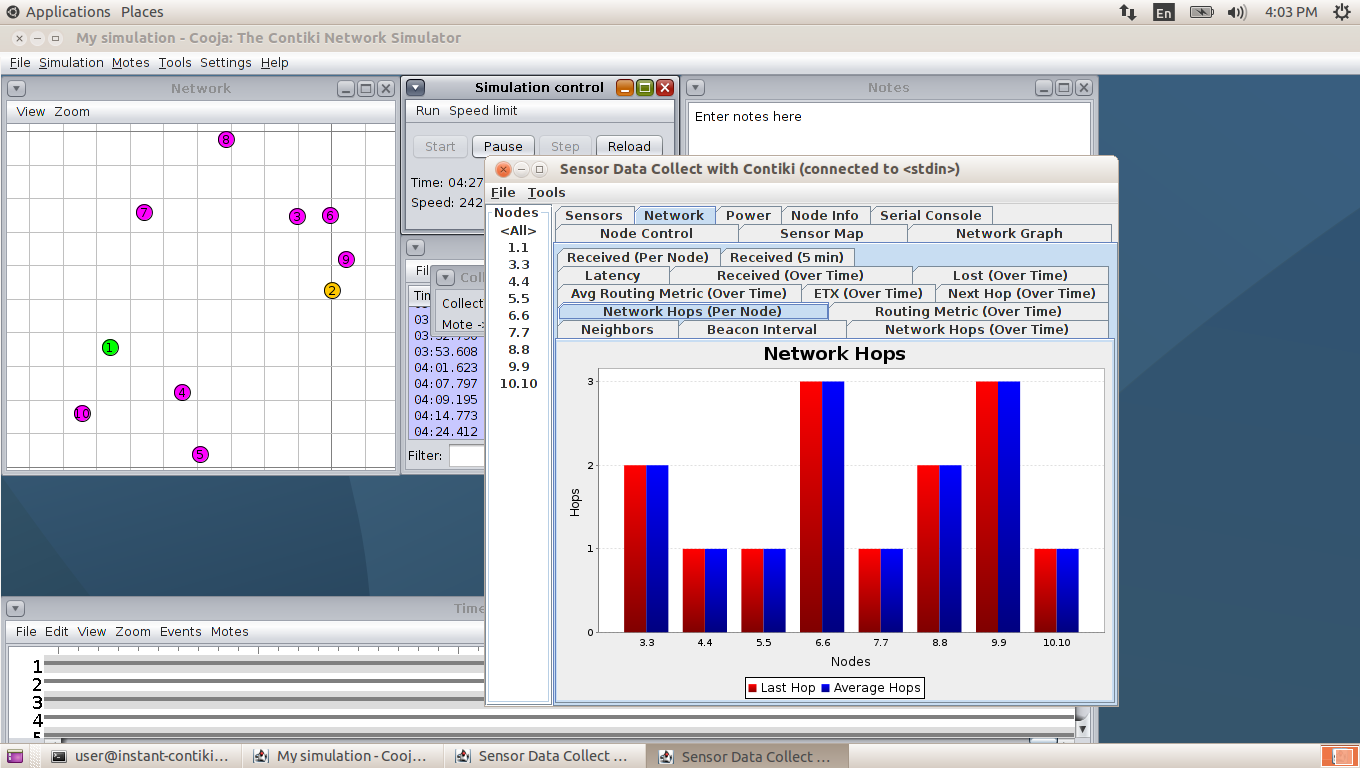Image resolution: width=1360 pixels, height=768 pixels.
Task: Select mote 9 in the Network view
Action: 347,259
